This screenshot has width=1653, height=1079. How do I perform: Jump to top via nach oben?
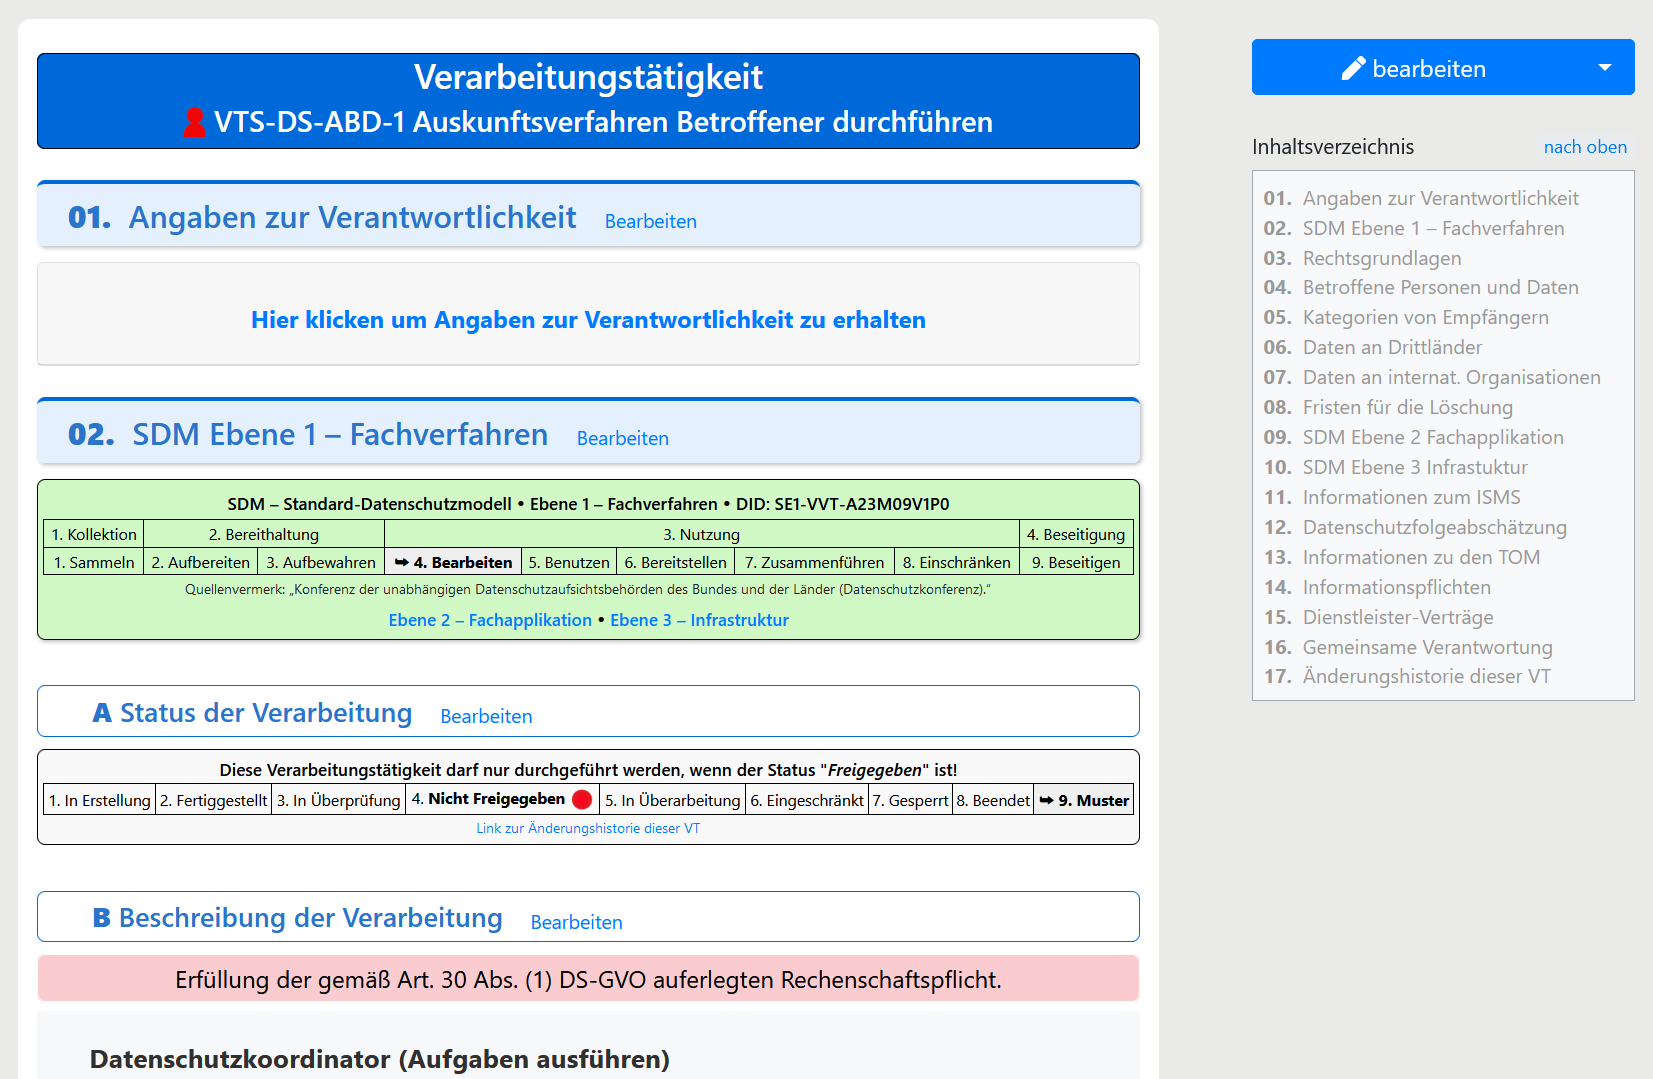point(1584,147)
